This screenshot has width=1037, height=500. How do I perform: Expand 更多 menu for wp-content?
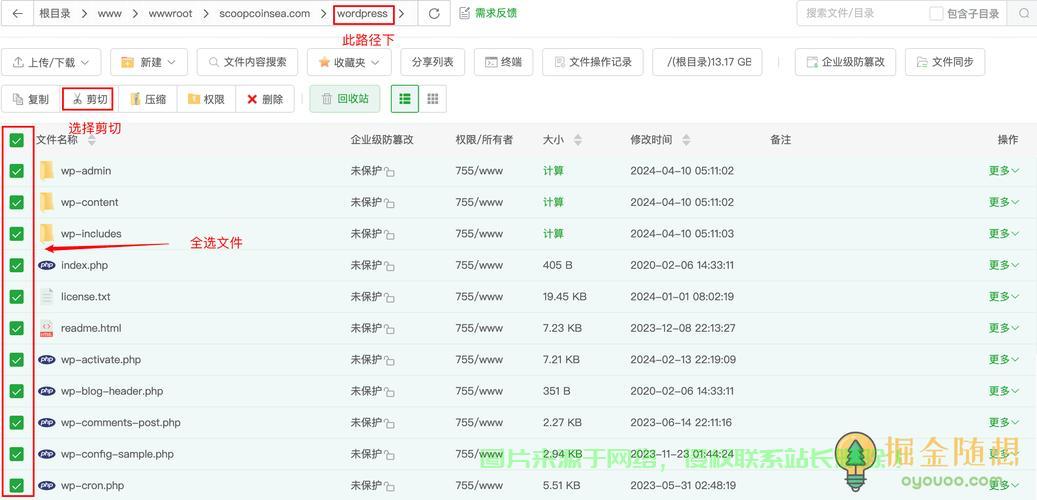coord(1004,202)
